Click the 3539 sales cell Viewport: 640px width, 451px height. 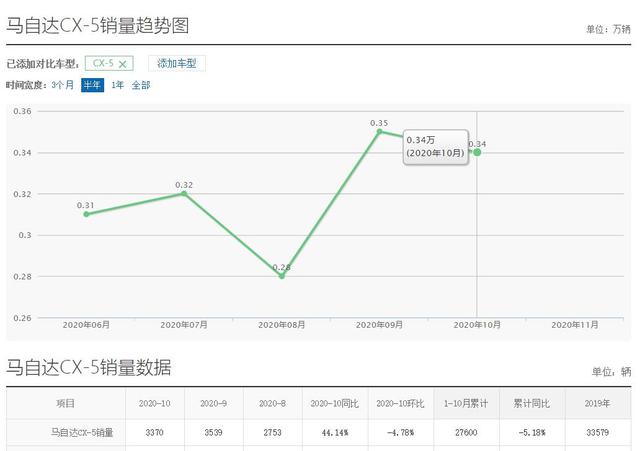213,432
